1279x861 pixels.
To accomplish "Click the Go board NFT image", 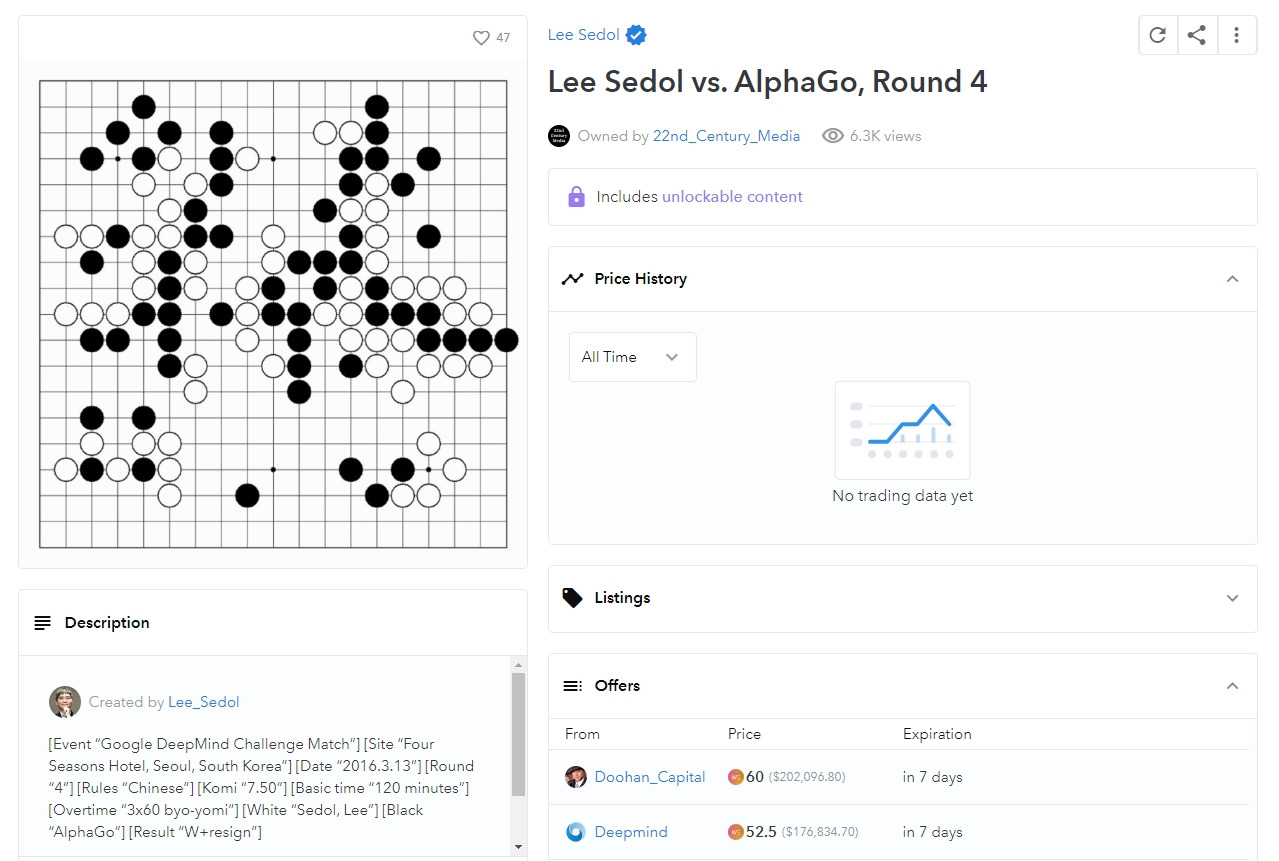I will pyautogui.click(x=273, y=314).
